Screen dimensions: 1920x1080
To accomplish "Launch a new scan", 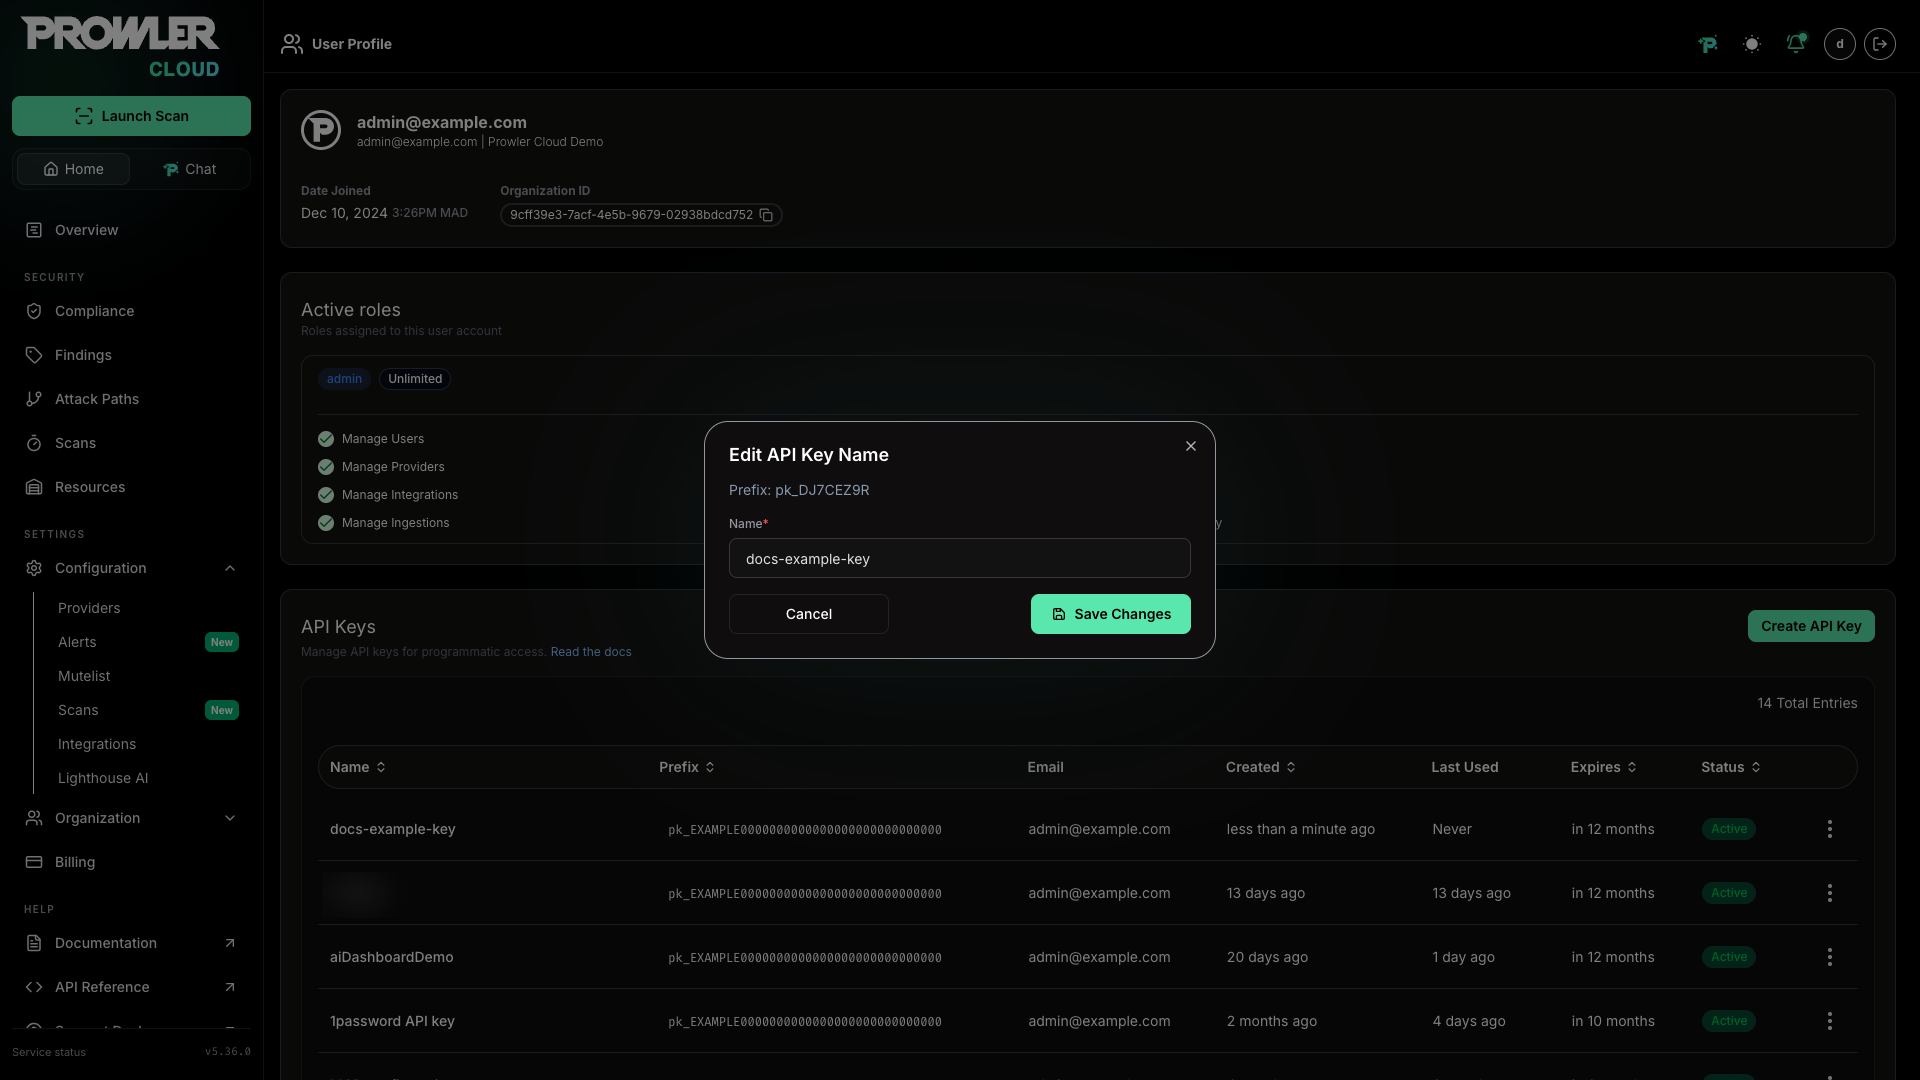I will click(x=131, y=116).
